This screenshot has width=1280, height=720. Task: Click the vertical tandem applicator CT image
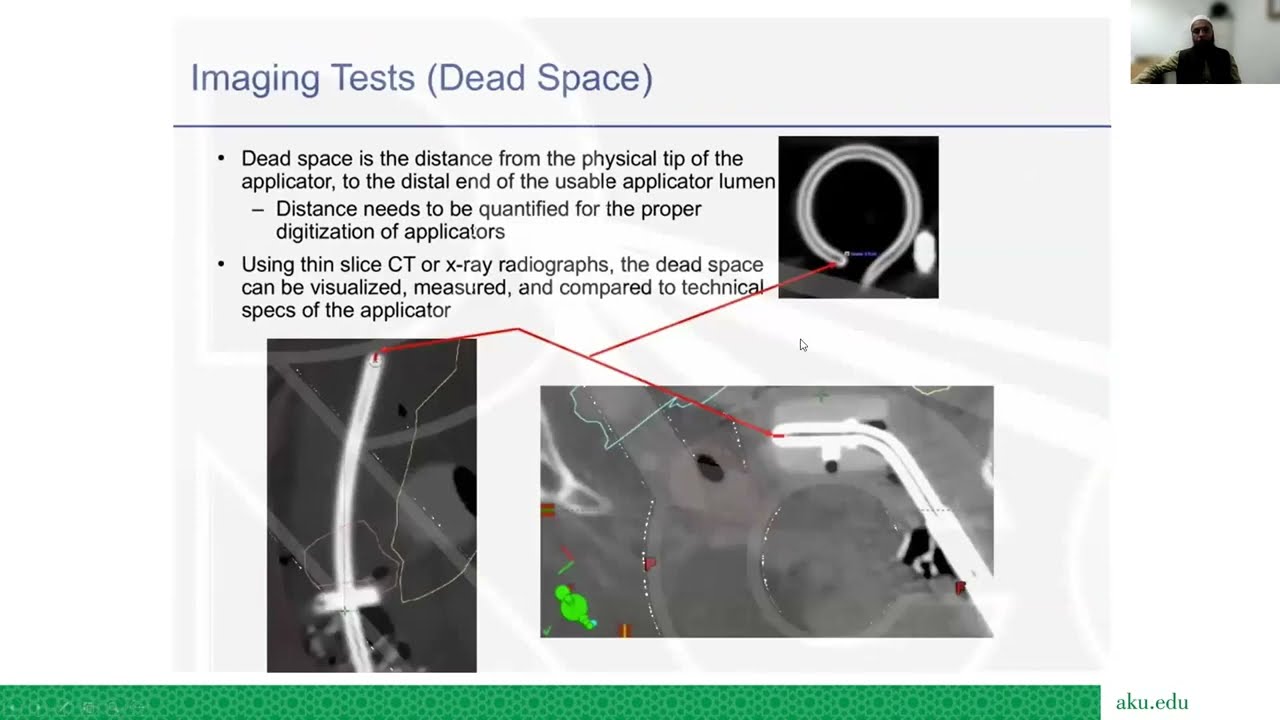coord(371,505)
